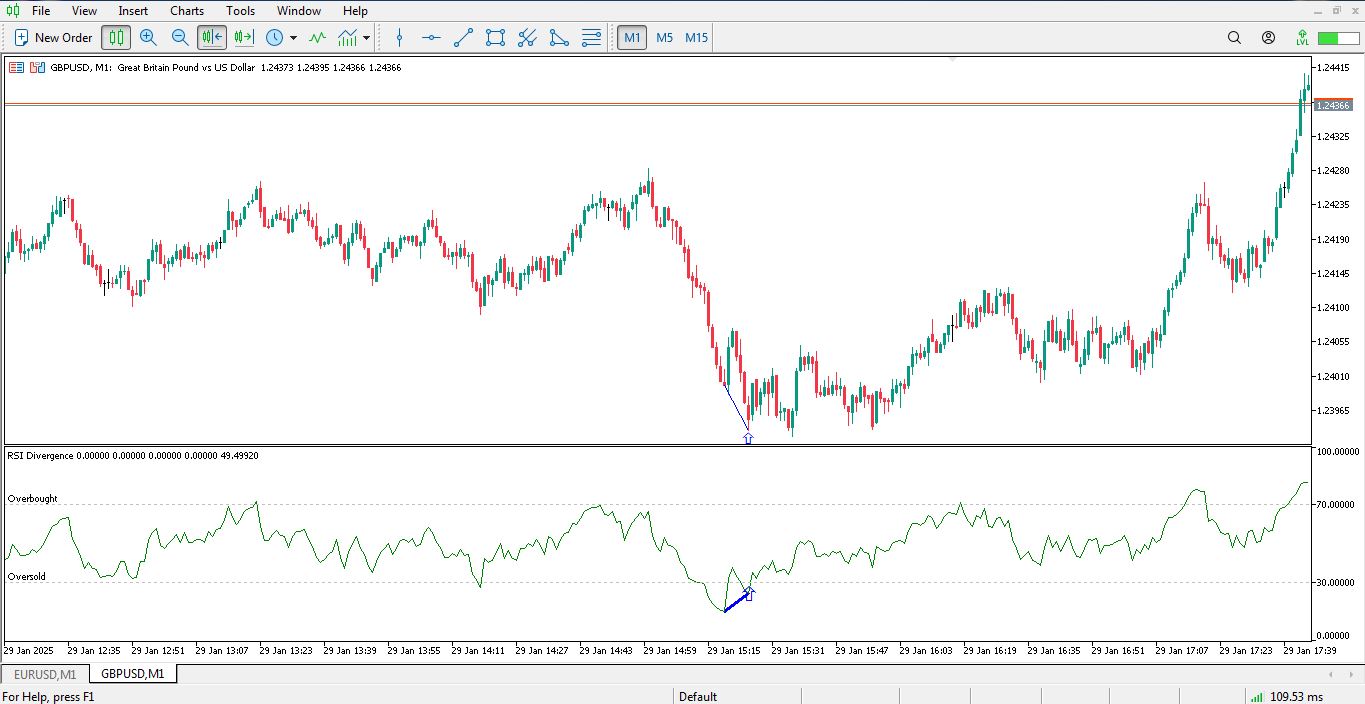Restore down the application window

[x=1336, y=10]
